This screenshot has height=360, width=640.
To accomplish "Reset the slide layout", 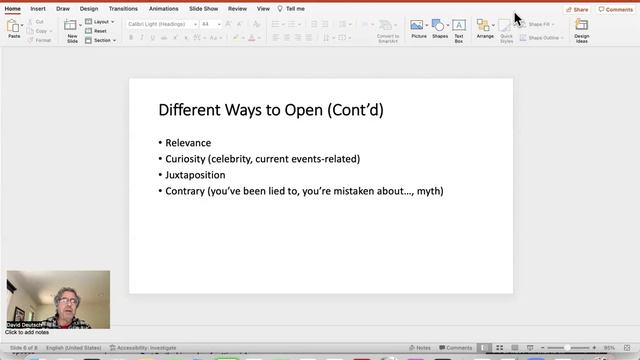I will (x=96, y=31).
